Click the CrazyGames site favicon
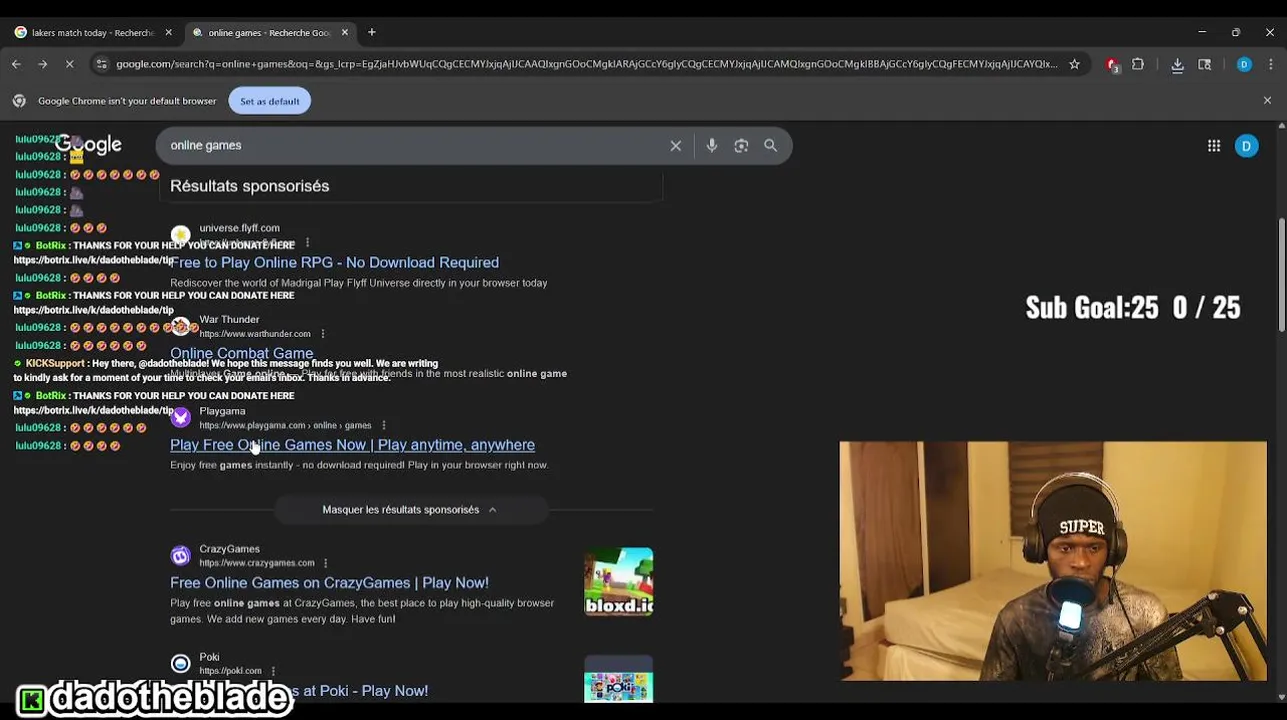The image size is (1287, 720). 180,556
